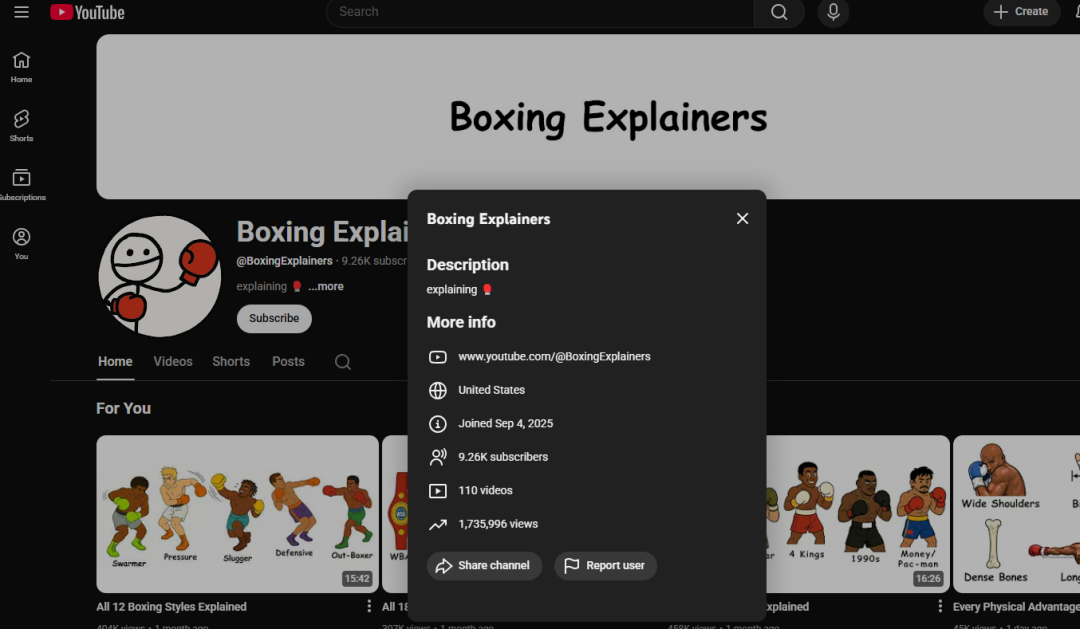Open the You sidebar section
1080x629 pixels.
(x=21, y=243)
